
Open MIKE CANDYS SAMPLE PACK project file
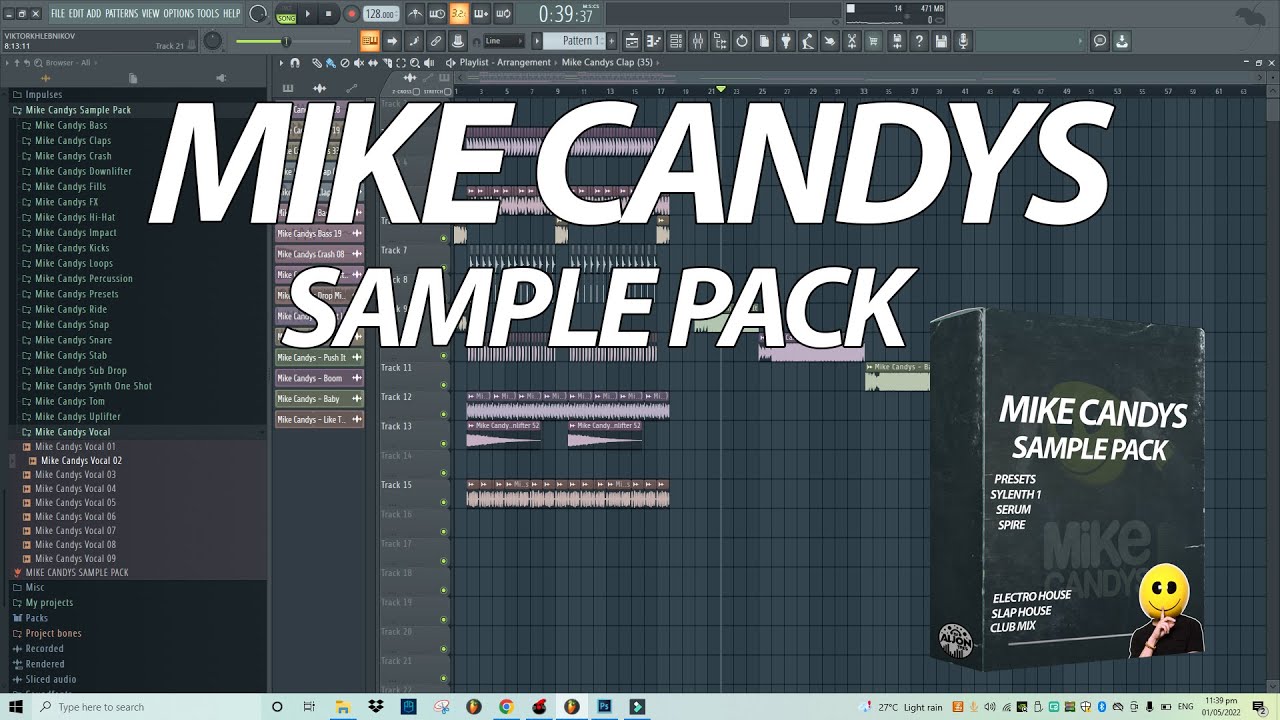[77, 573]
